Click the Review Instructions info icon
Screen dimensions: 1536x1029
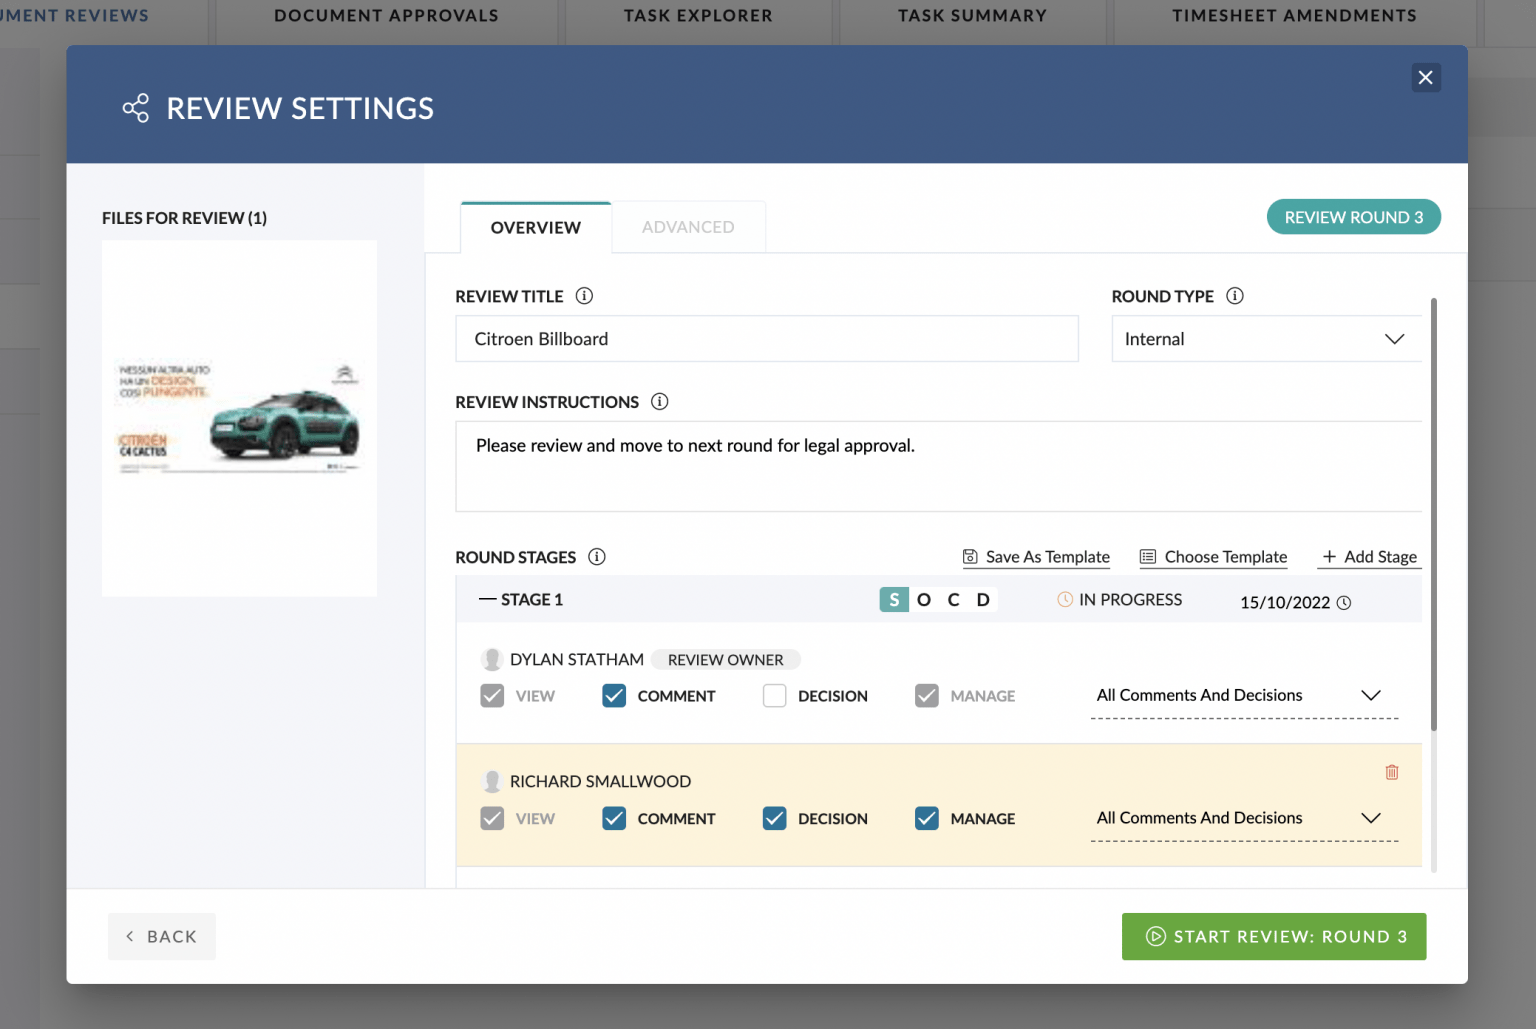coord(660,402)
